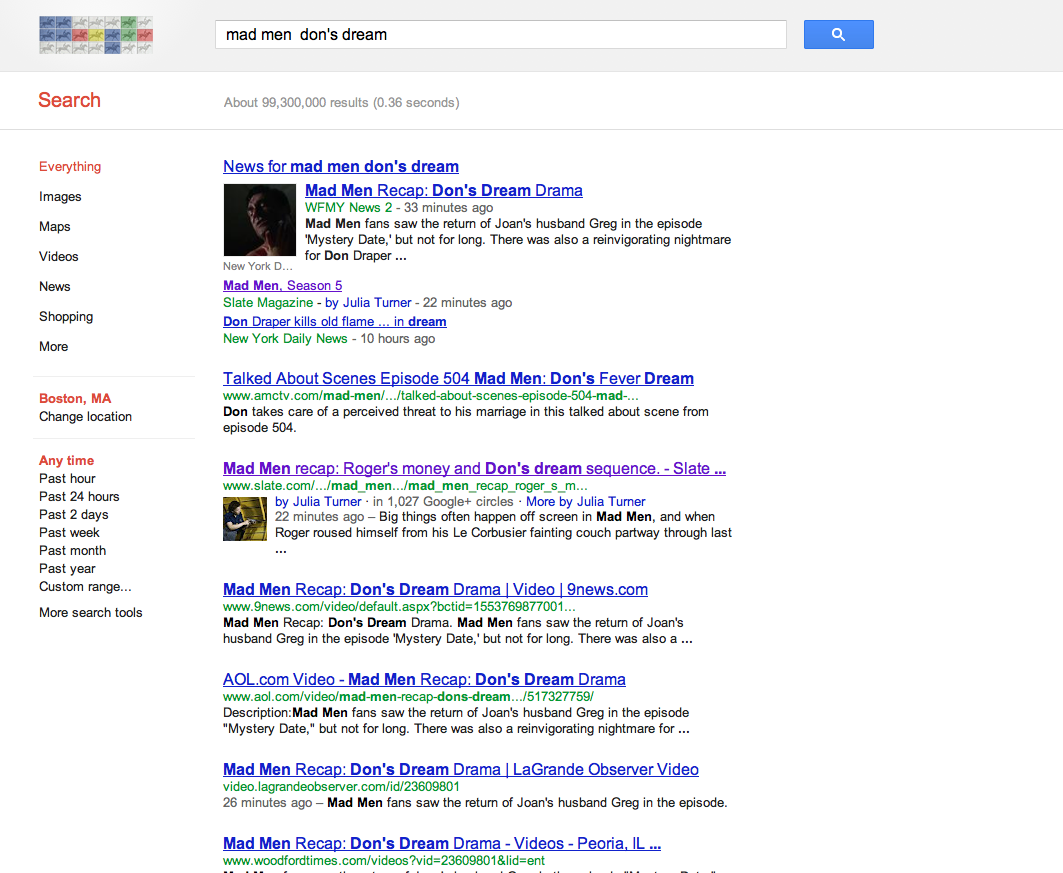Switch to Images search results
This screenshot has height=873, width=1063.
[x=60, y=197]
